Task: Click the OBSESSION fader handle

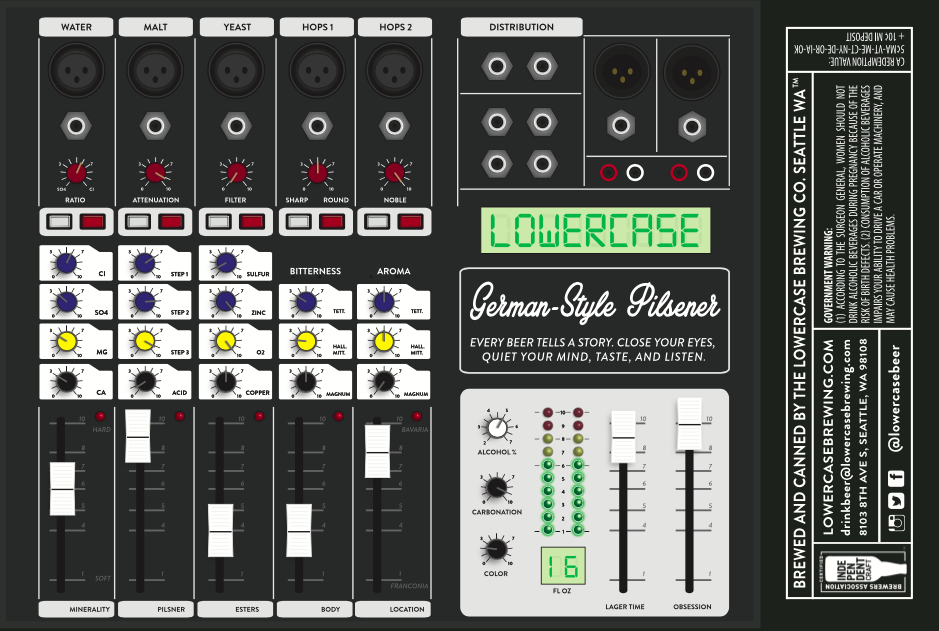Action: [x=689, y=424]
